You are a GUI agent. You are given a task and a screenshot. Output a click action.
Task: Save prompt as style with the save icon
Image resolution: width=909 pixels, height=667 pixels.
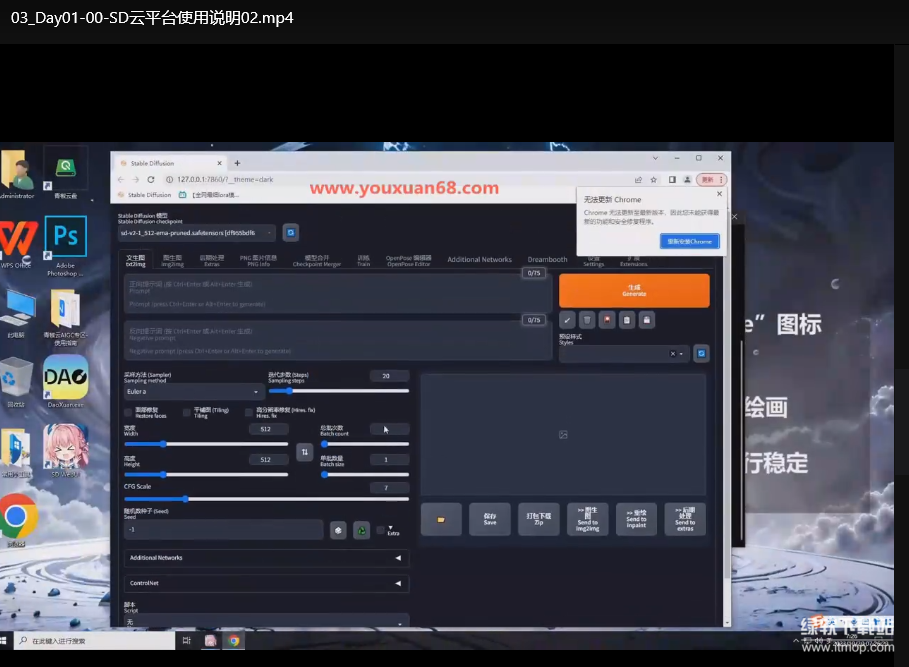[x=647, y=320]
